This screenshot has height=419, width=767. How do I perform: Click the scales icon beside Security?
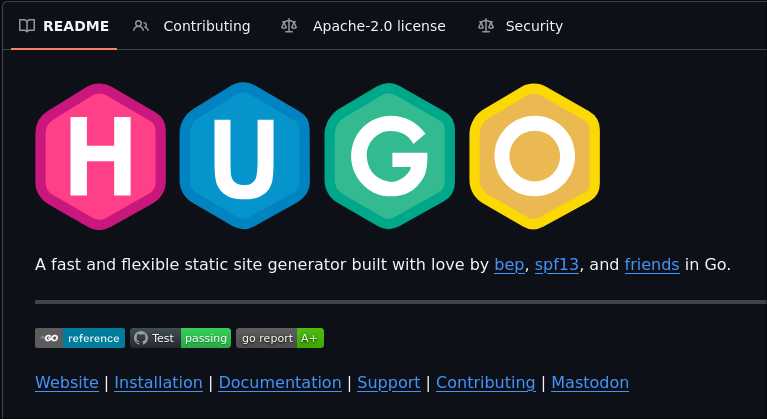[x=486, y=26]
